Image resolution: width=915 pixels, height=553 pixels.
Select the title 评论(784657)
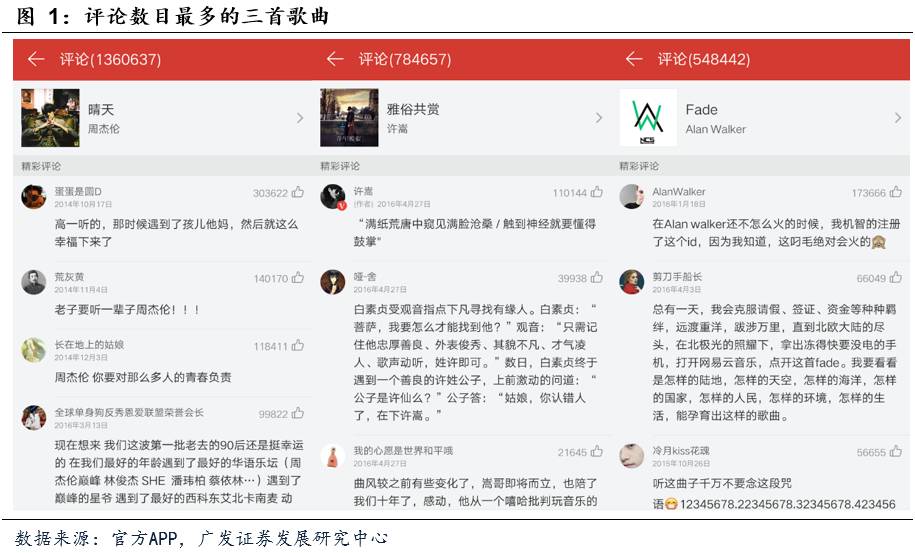[x=404, y=60]
